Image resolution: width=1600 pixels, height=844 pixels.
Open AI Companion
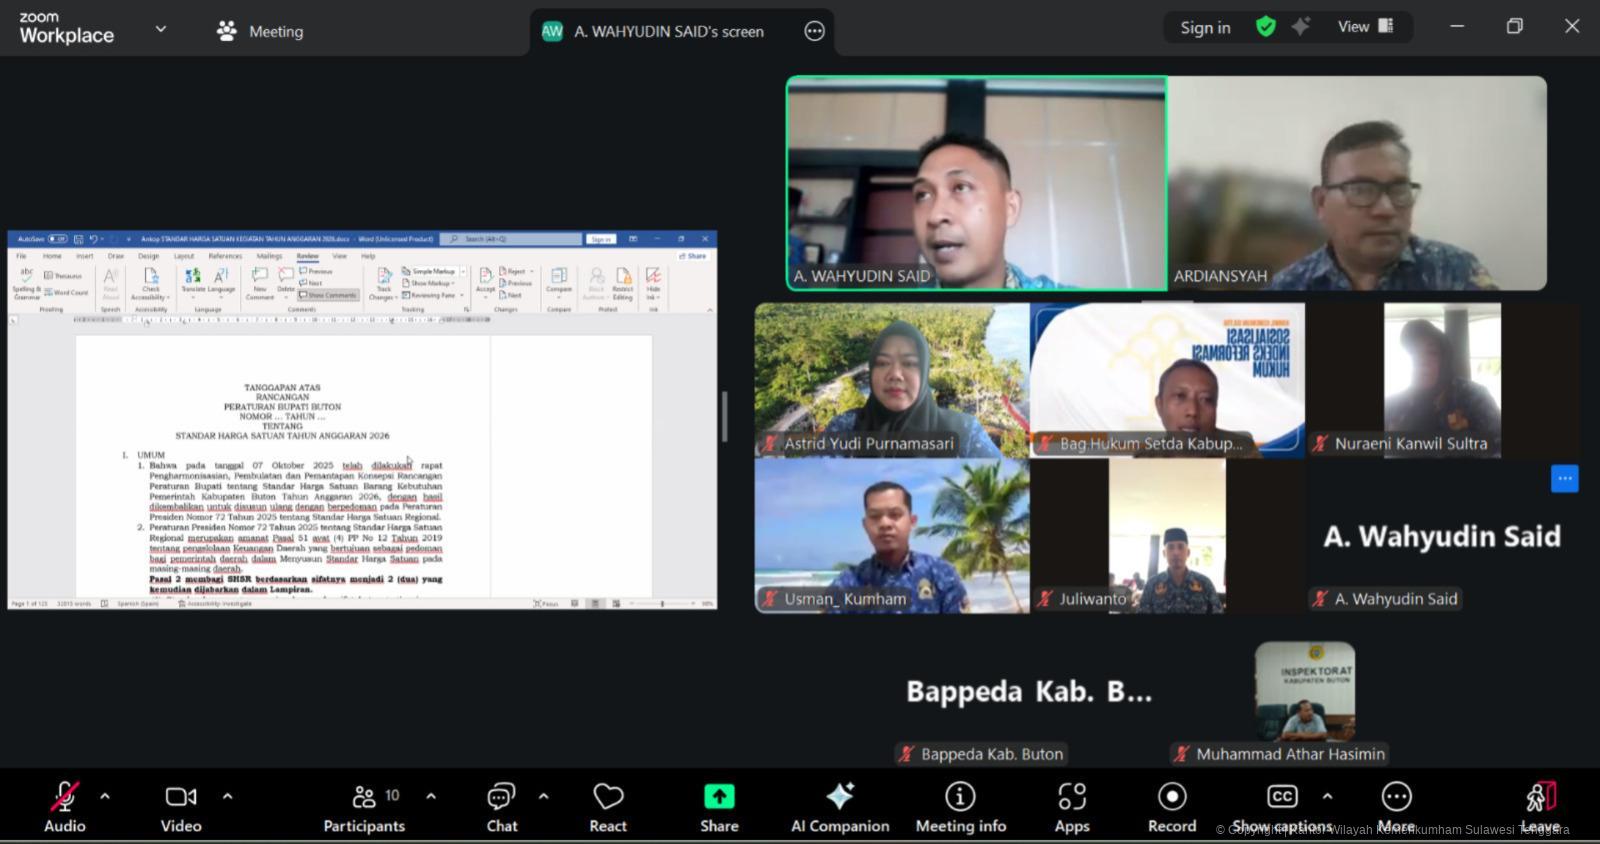[x=840, y=807]
